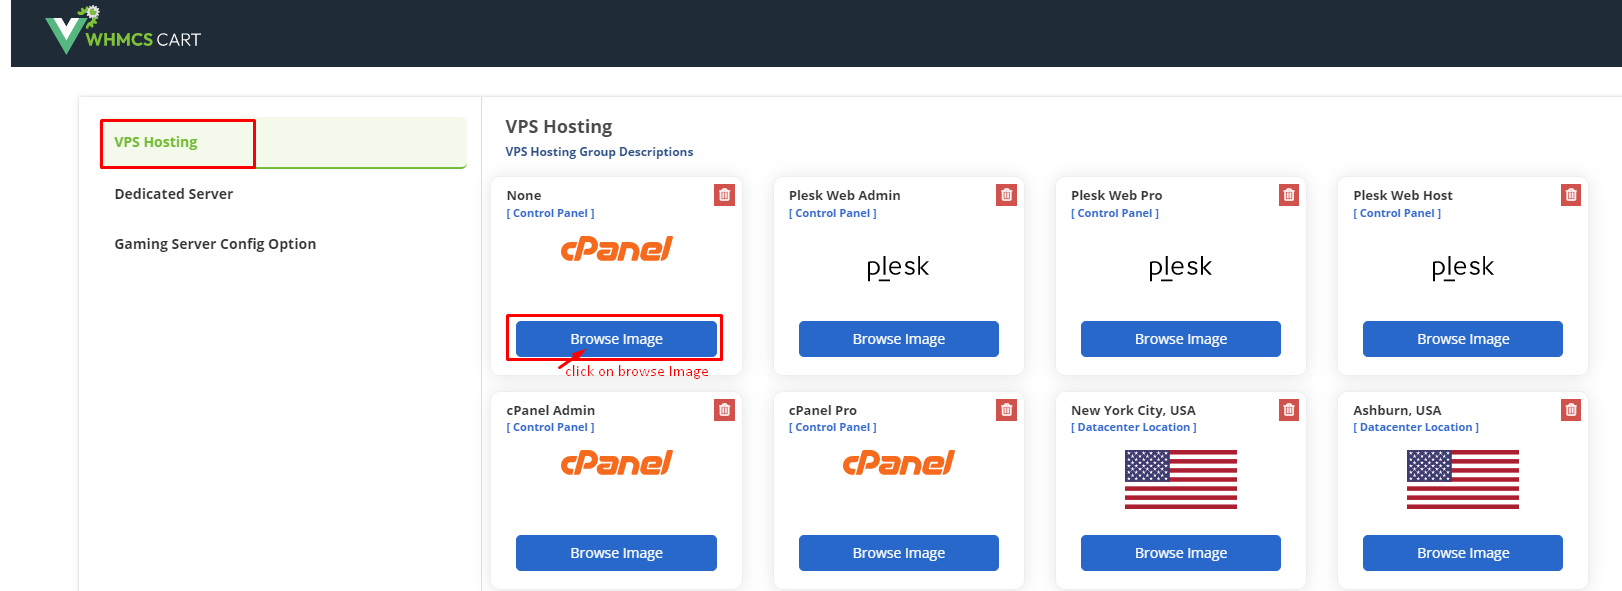Remove the cPanel Pro card
1622x591 pixels.
tap(1006, 410)
